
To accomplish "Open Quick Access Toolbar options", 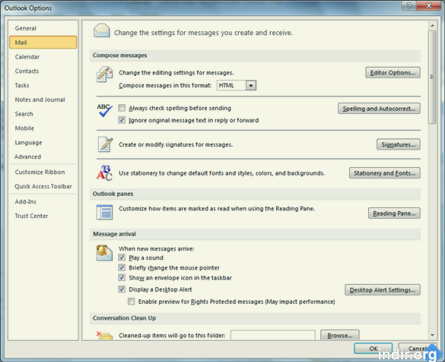I will [x=43, y=186].
